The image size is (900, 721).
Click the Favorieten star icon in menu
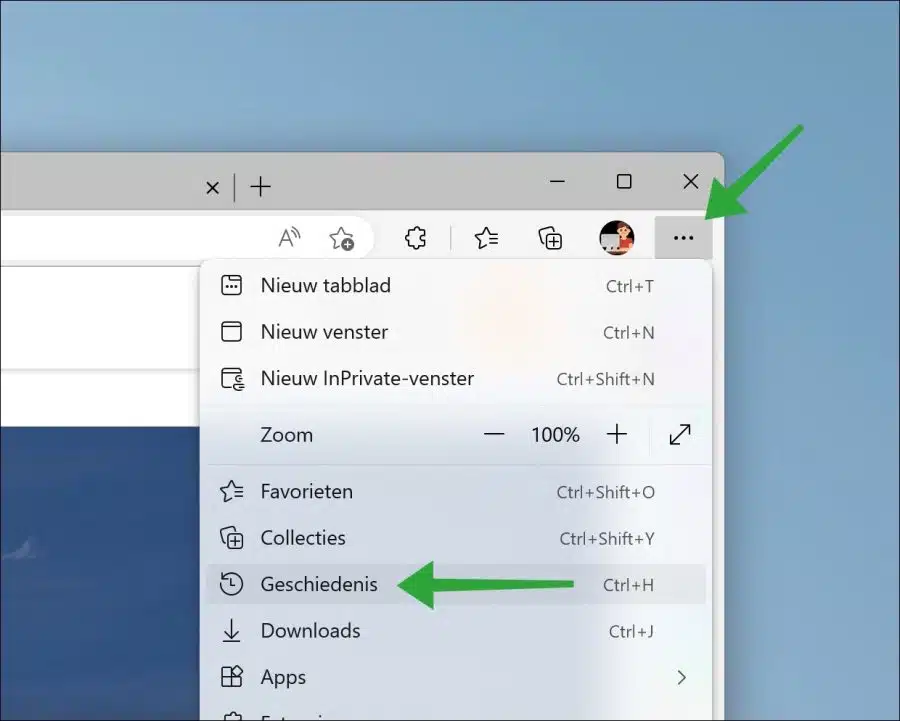coord(232,491)
